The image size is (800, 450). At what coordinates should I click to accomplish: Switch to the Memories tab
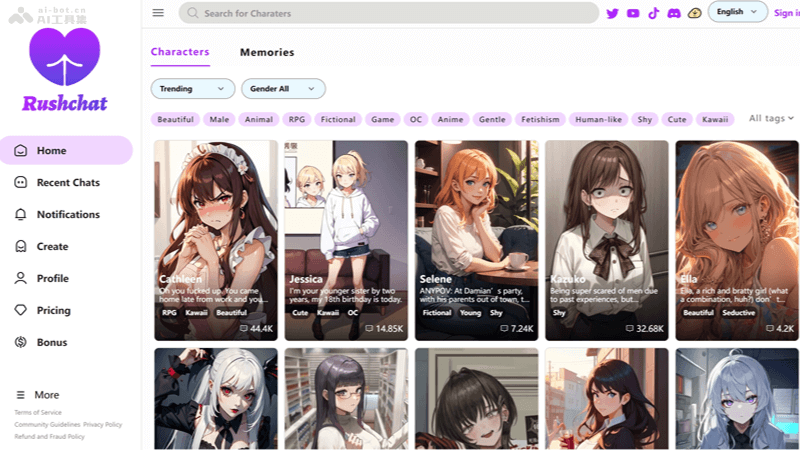pyautogui.click(x=267, y=52)
